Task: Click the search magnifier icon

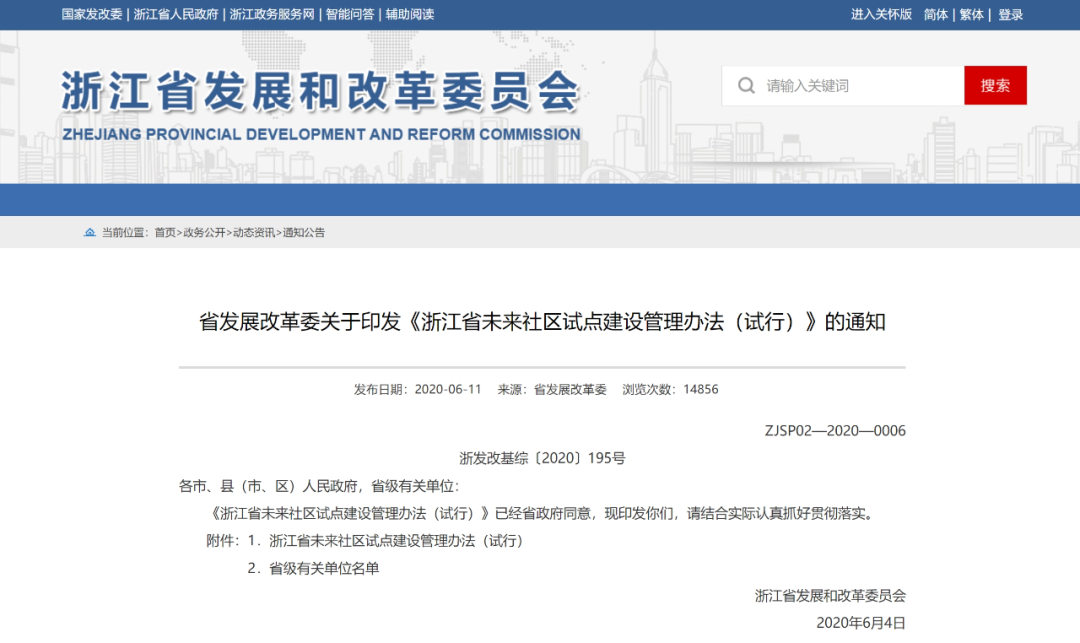Action: pos(746,86)
